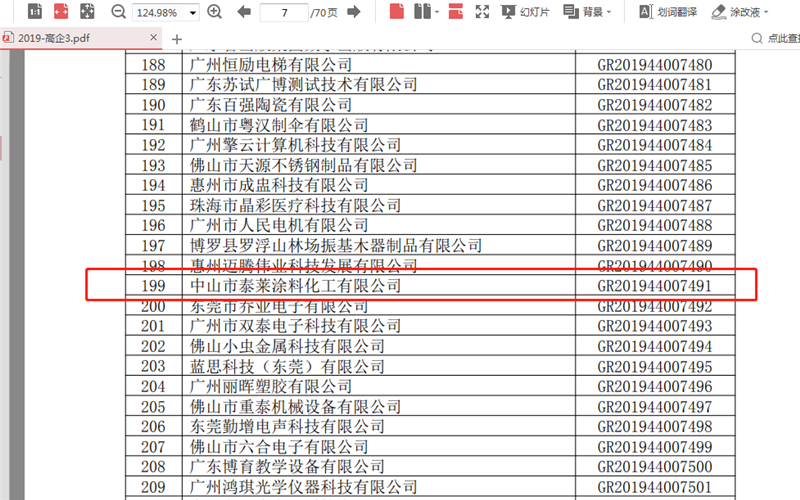Click certificate number GR201944007495
The image size is (800, 500).
click(x=655, y=366)
